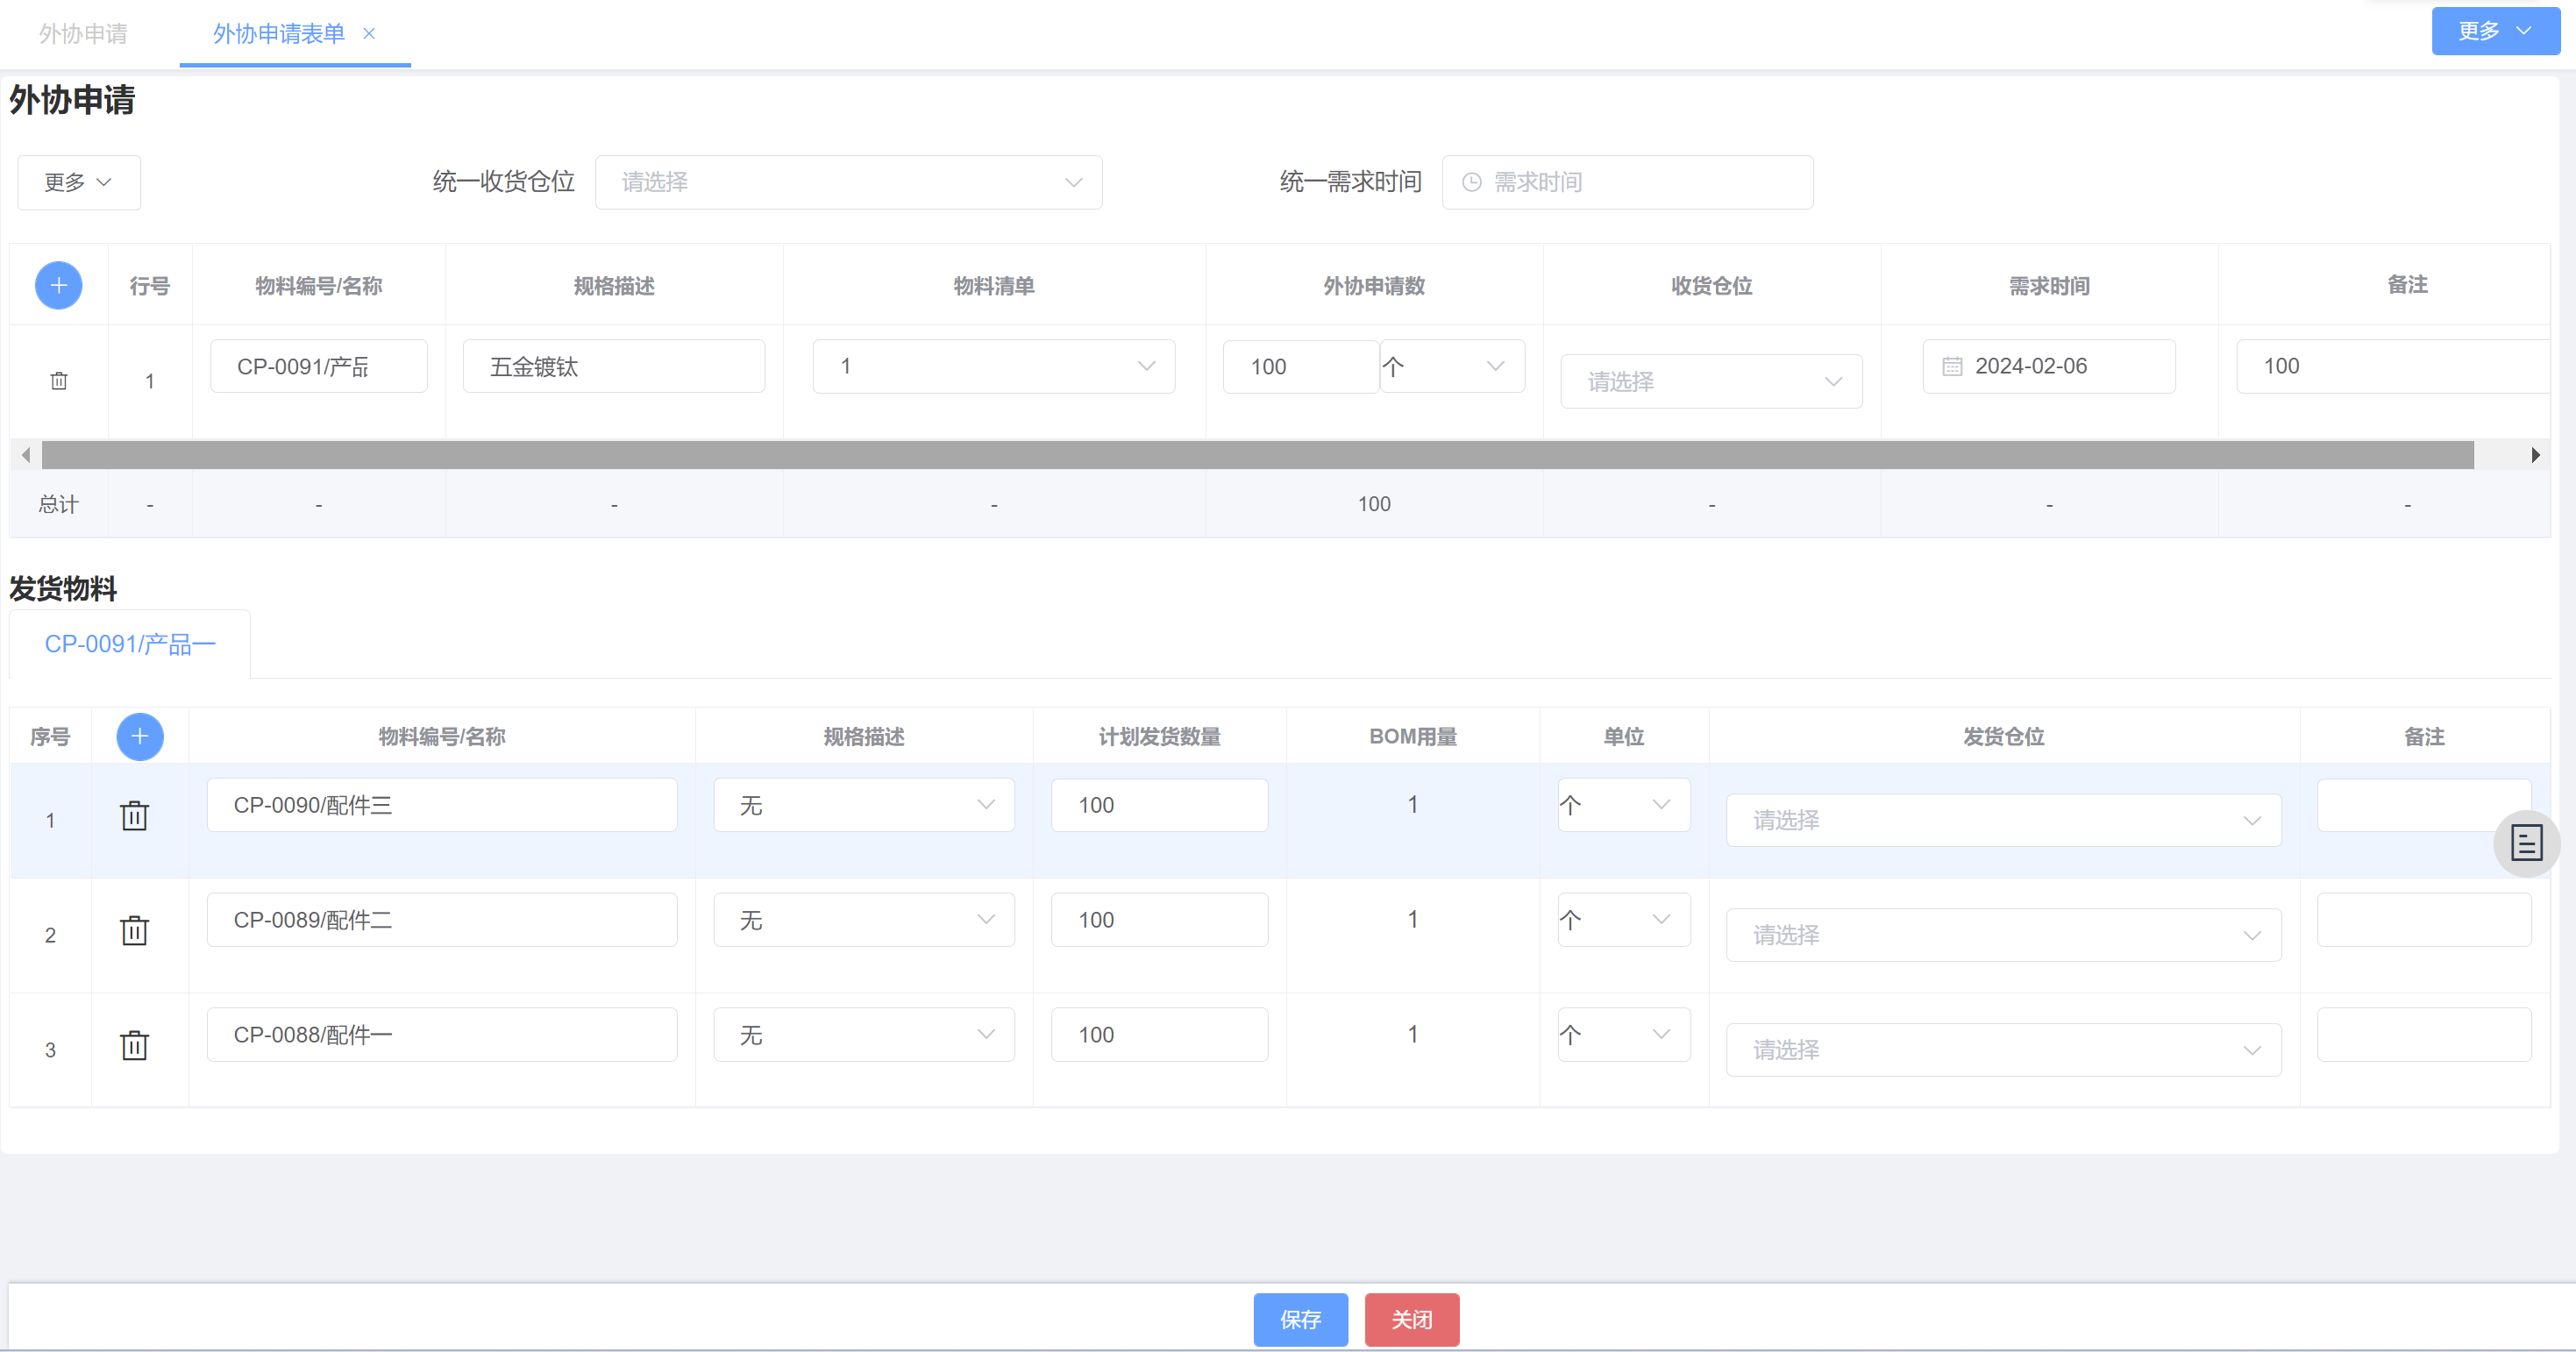Click the 外协申请数 column header

1374,286
